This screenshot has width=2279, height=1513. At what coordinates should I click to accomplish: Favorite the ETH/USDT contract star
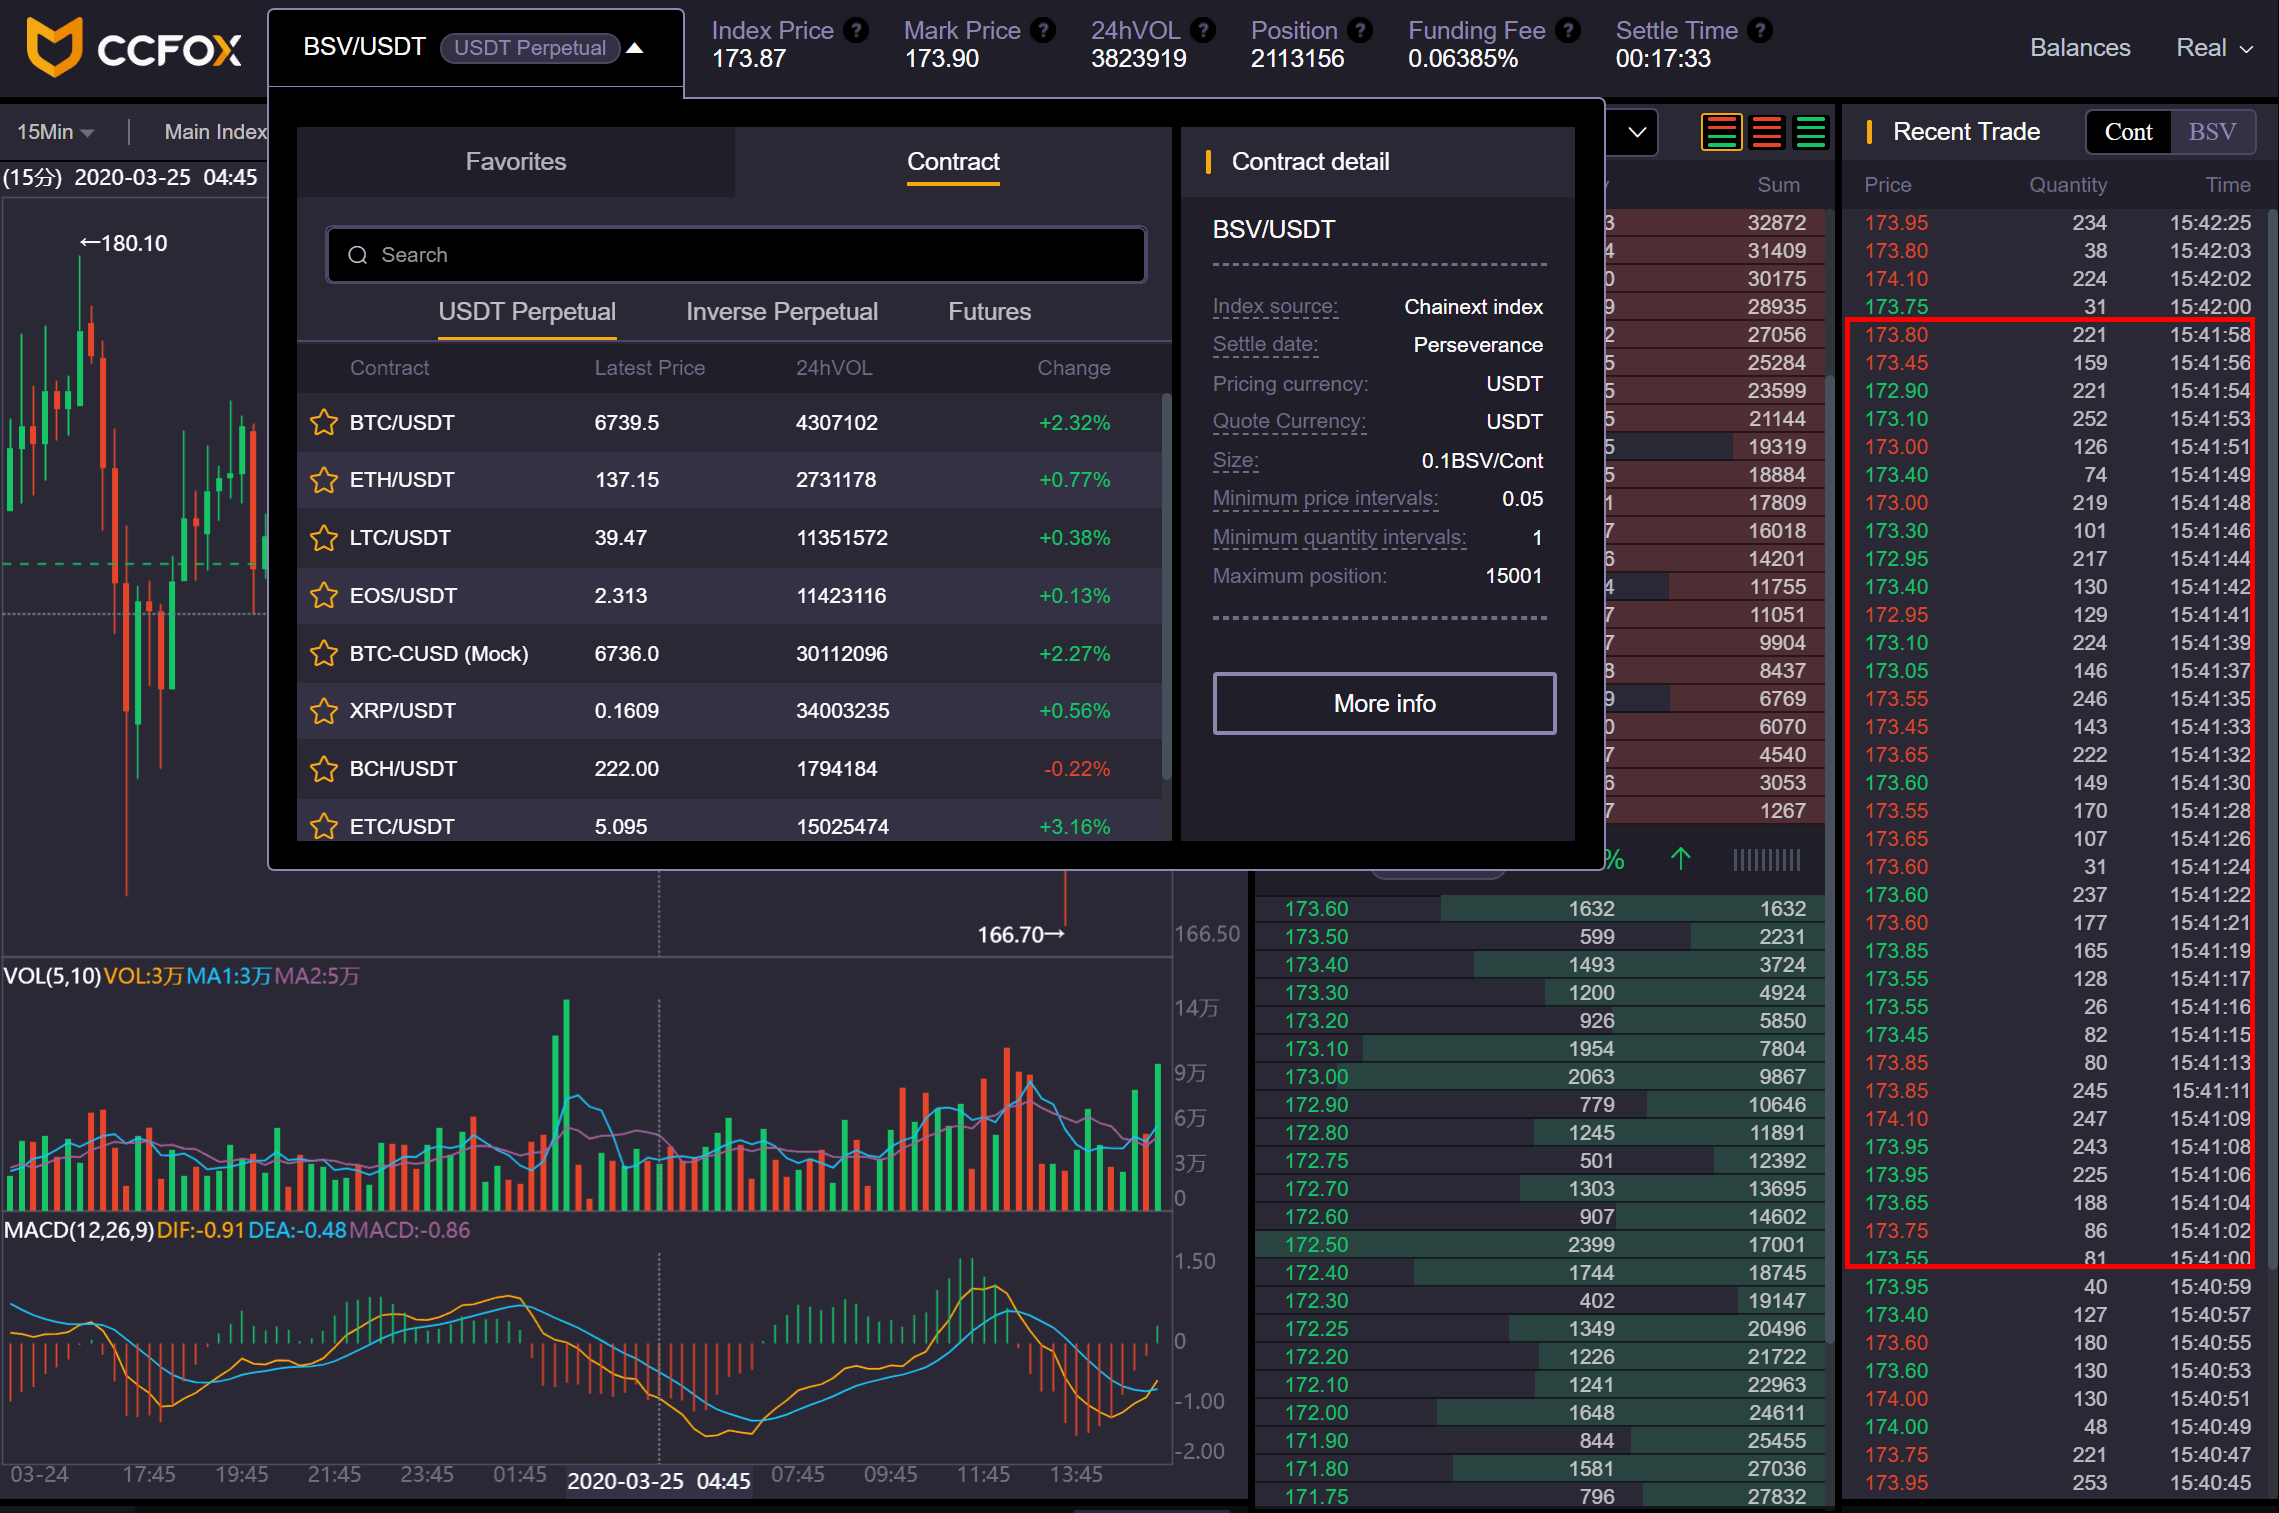tap(324, 480)
